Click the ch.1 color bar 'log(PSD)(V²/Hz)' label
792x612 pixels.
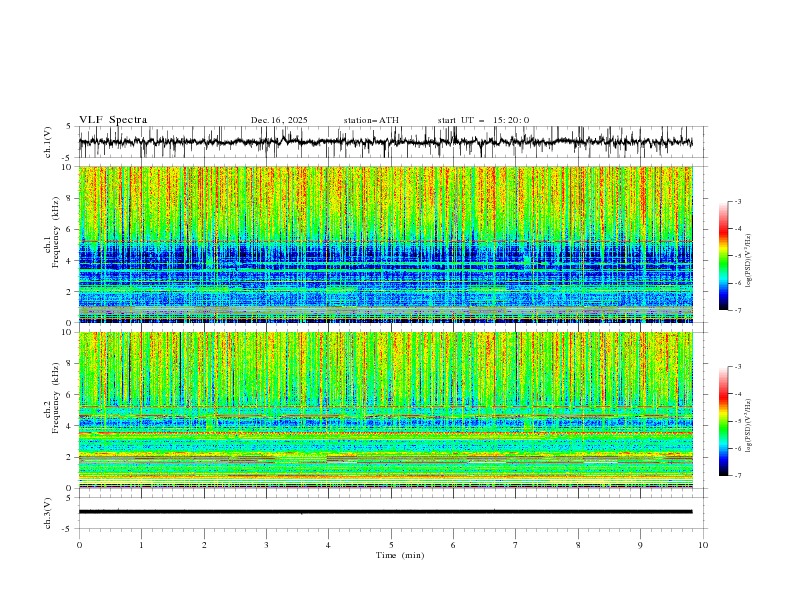(749, 261)
